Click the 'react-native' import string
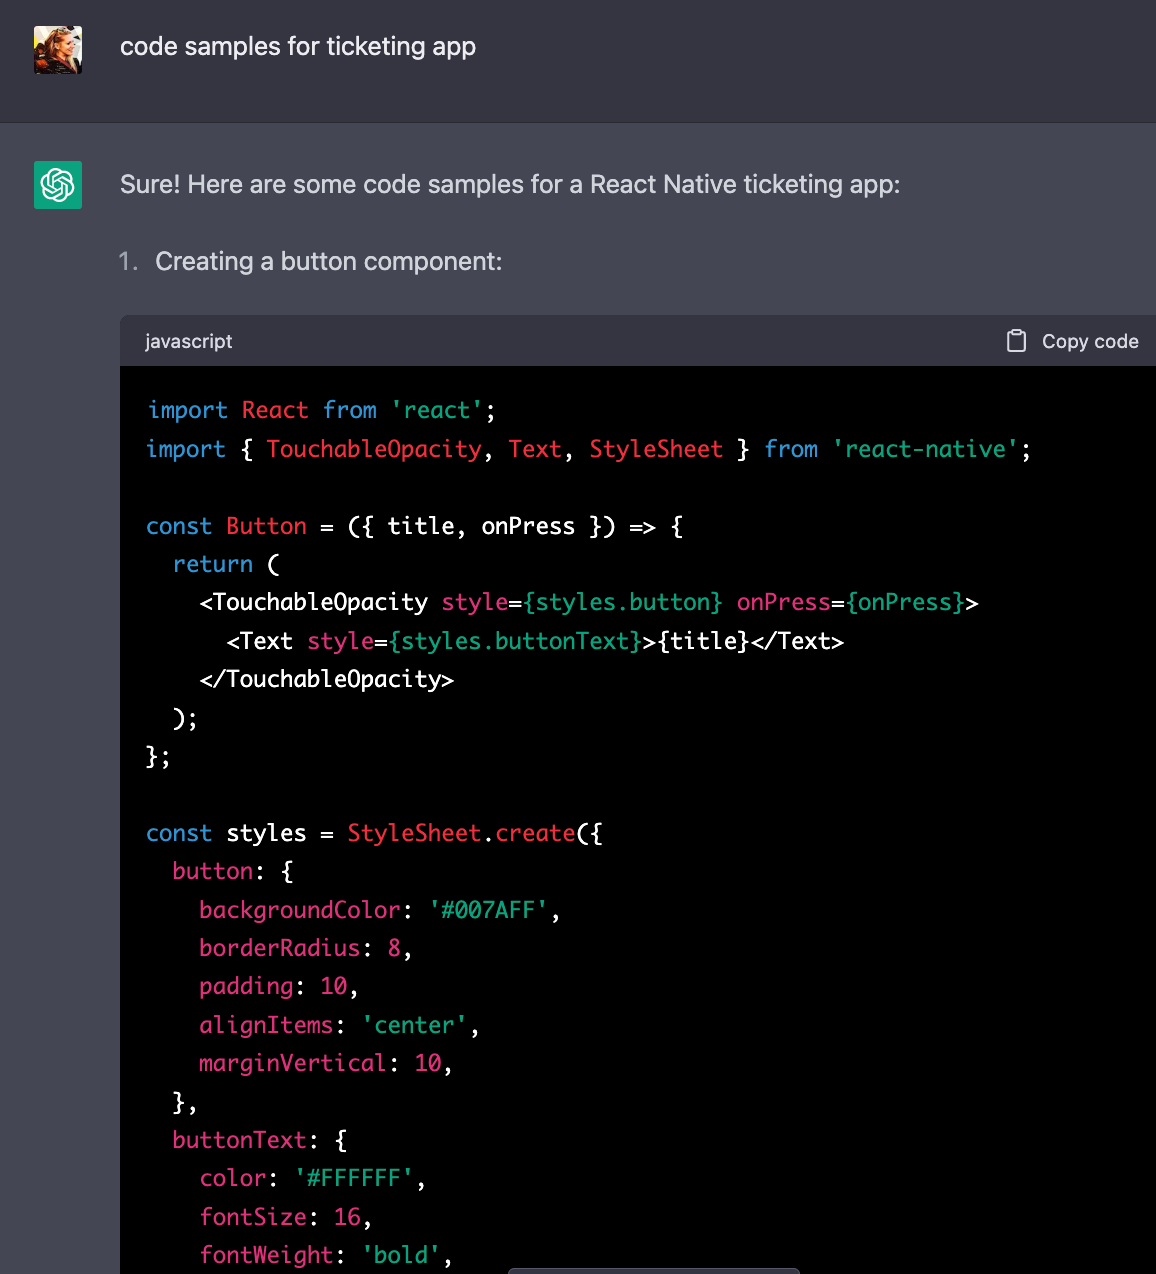 (925, 449)
